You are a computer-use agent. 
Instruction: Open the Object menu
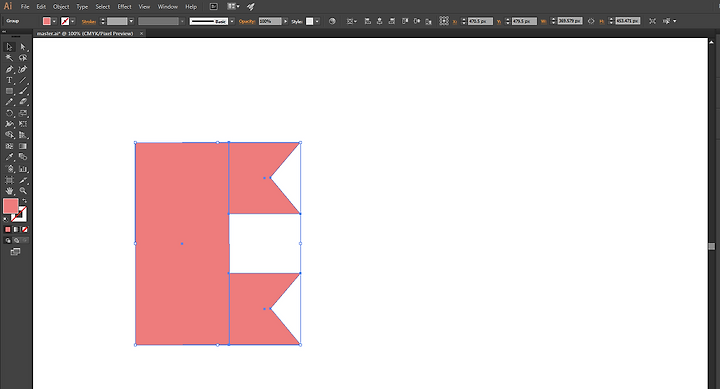[x=61, y=6]
